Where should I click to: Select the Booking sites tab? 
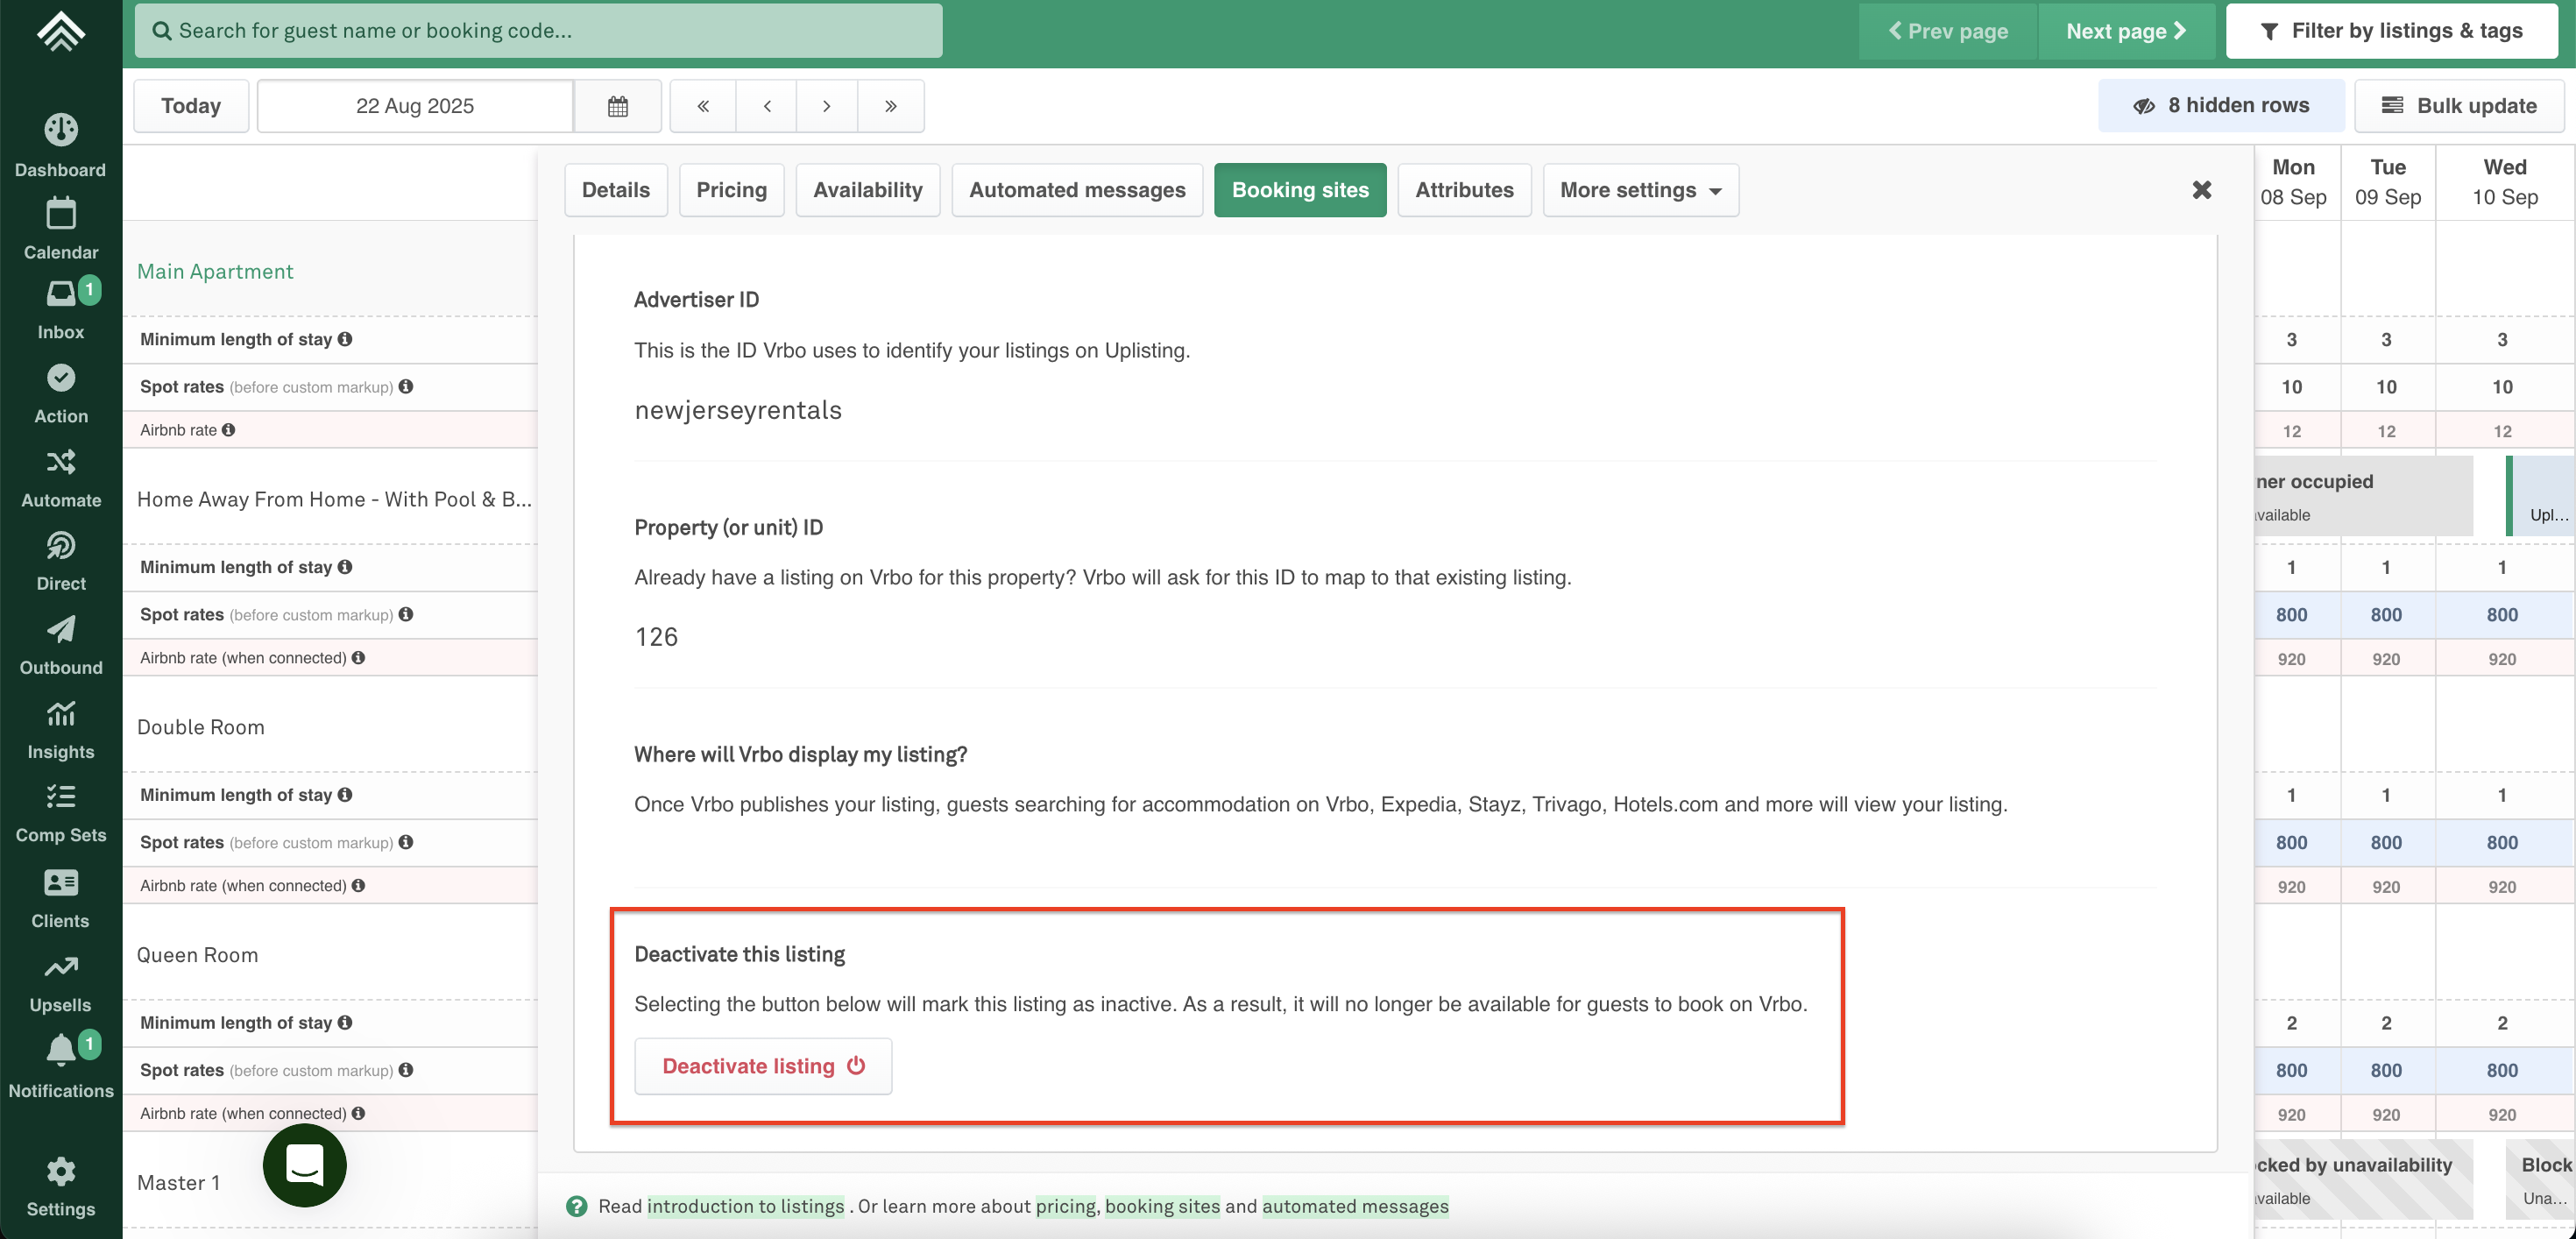[1300, 190]
